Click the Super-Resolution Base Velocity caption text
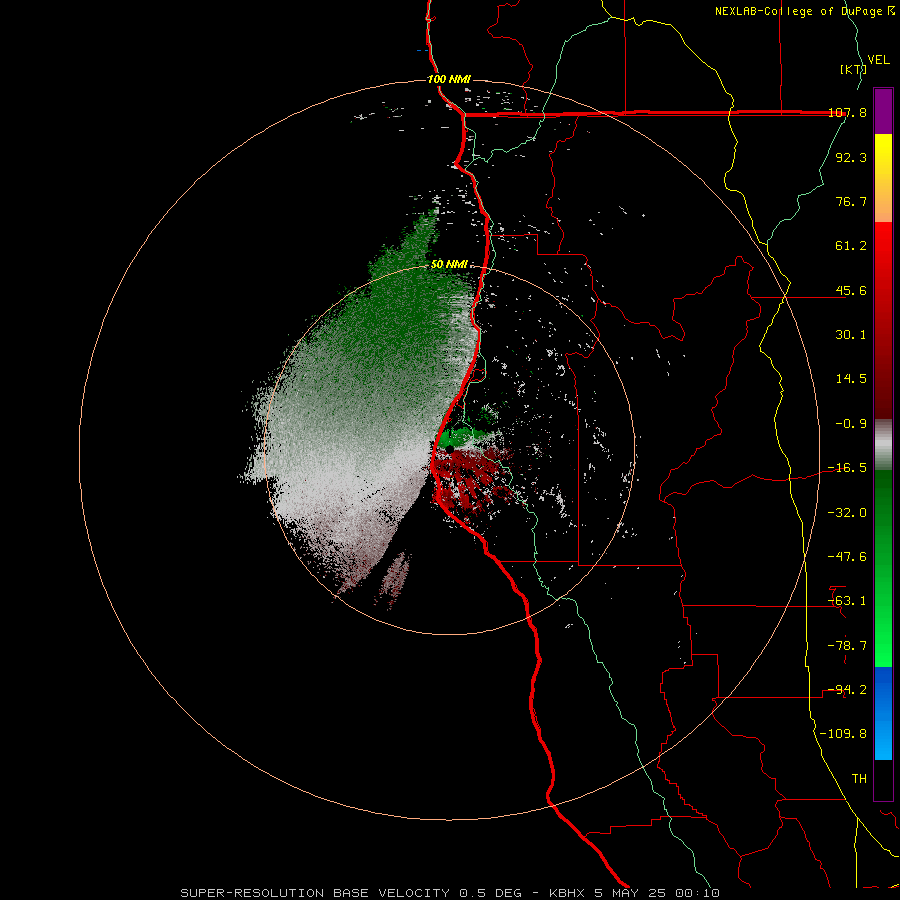The width and height of the screenshot is (900, 900). [449, 893]
